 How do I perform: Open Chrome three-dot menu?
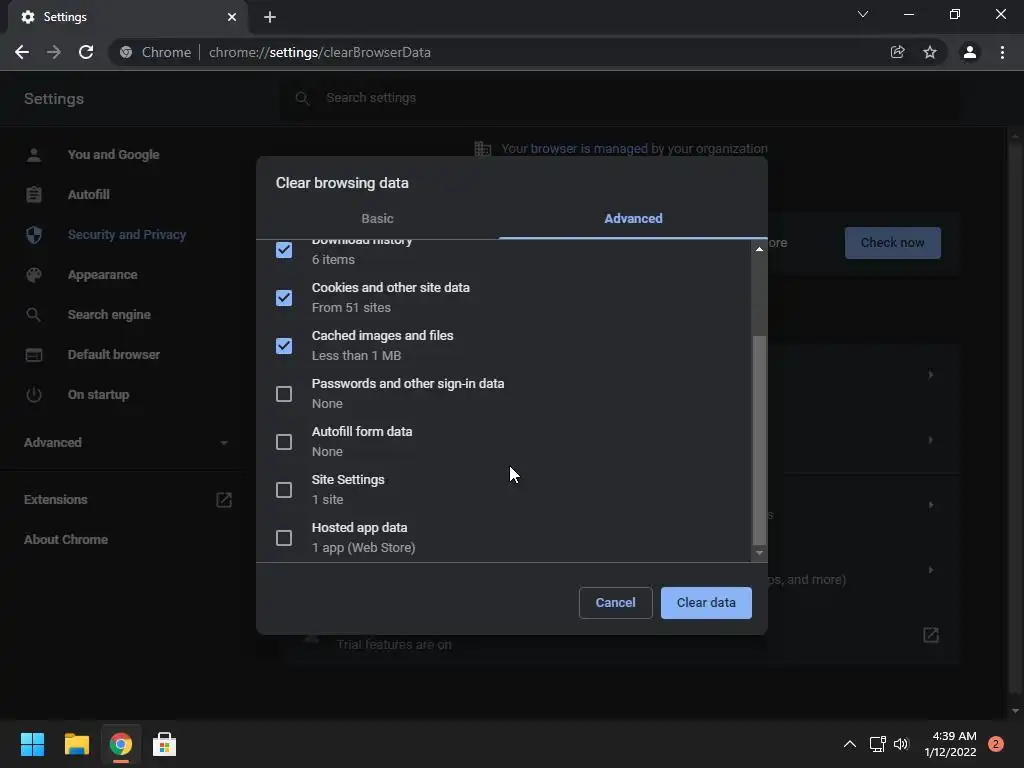click(x=1002, y=52)
